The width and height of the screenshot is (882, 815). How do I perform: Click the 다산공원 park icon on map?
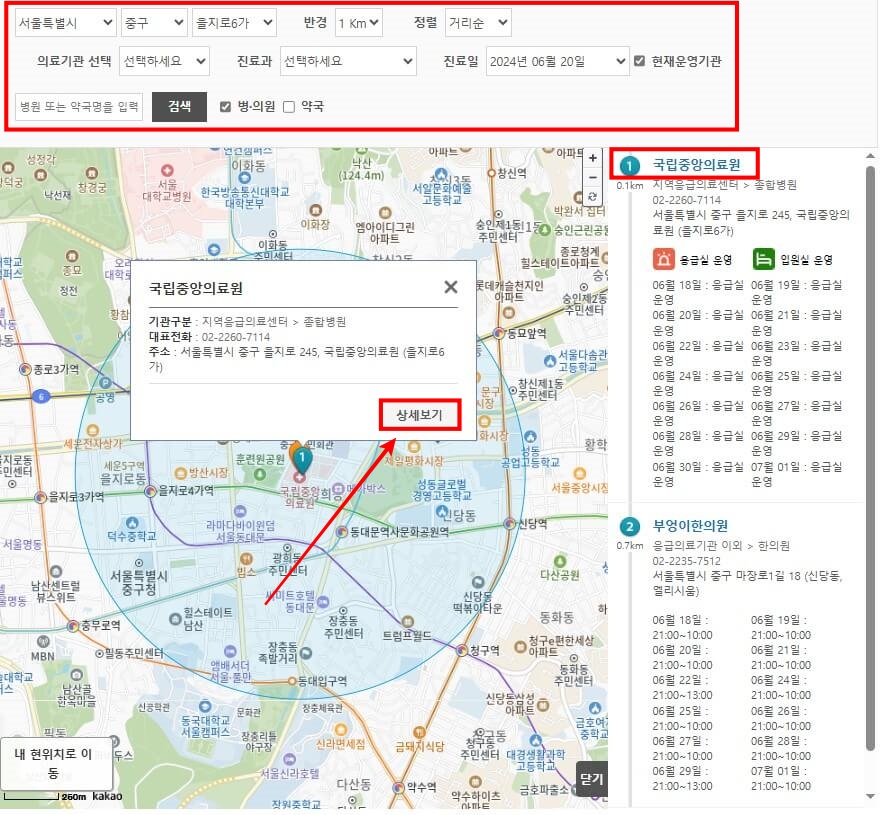click(x=560, y=561)
